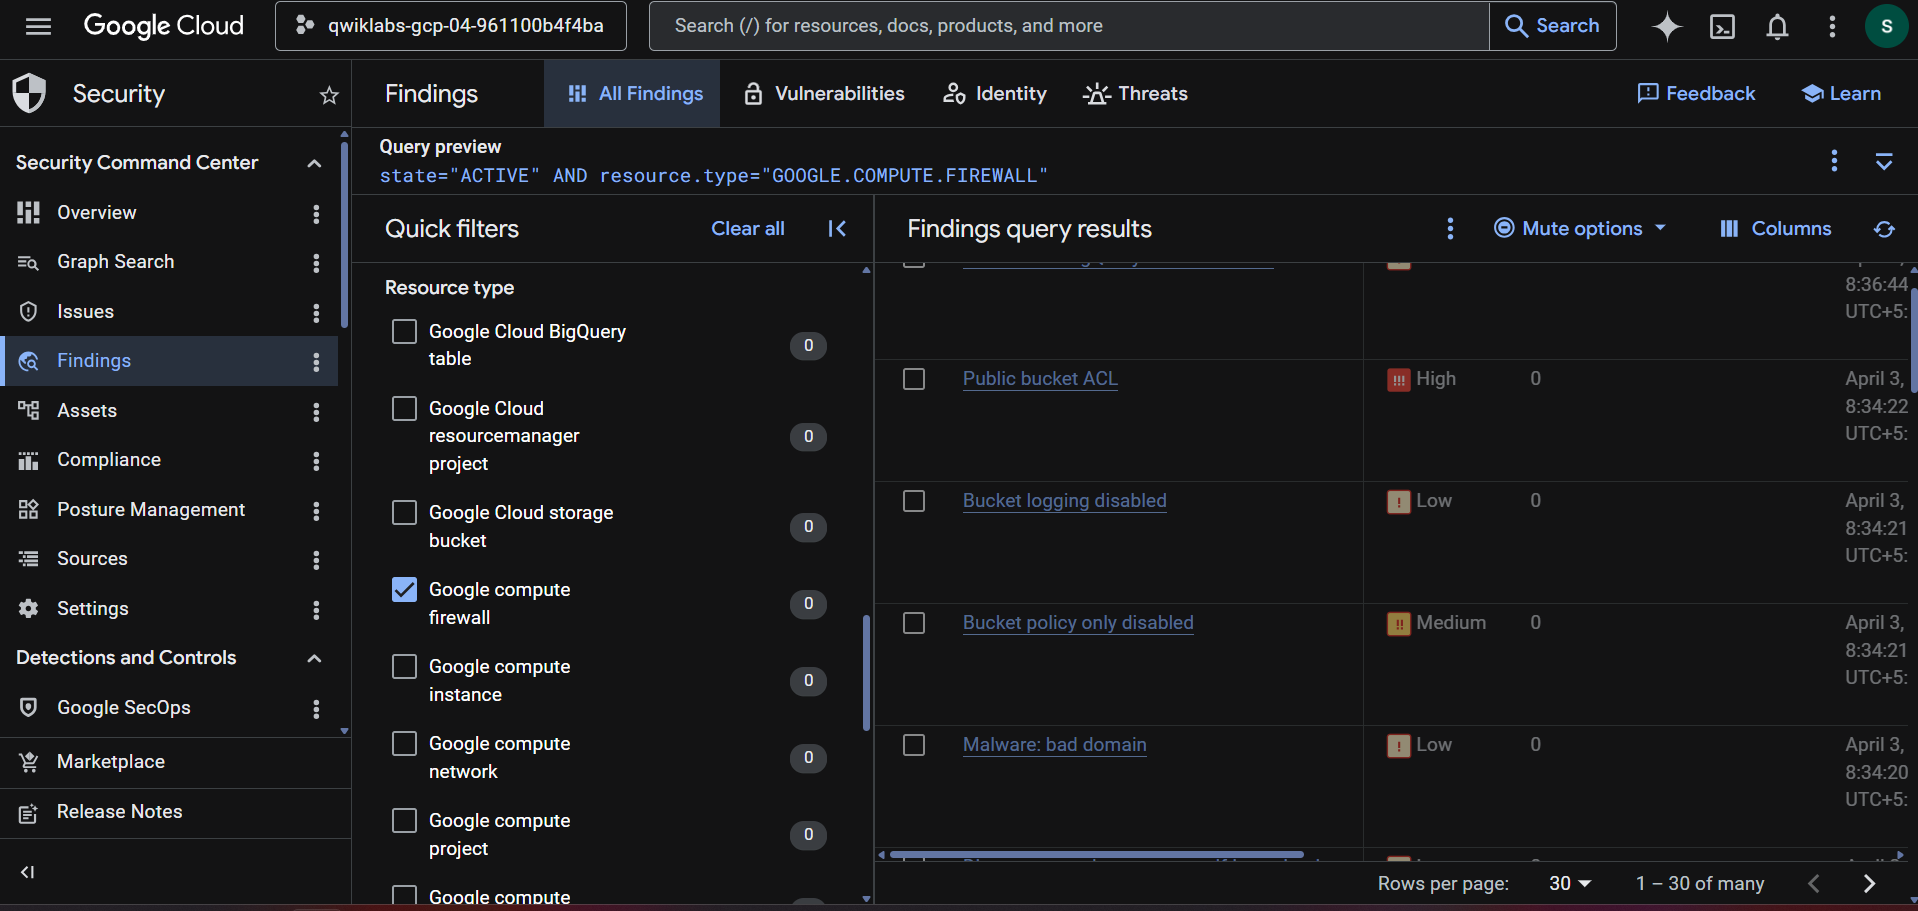This screenshot has width=1918, height=911.
Task: Open the user account avatar
Action: coord(1886,26)
